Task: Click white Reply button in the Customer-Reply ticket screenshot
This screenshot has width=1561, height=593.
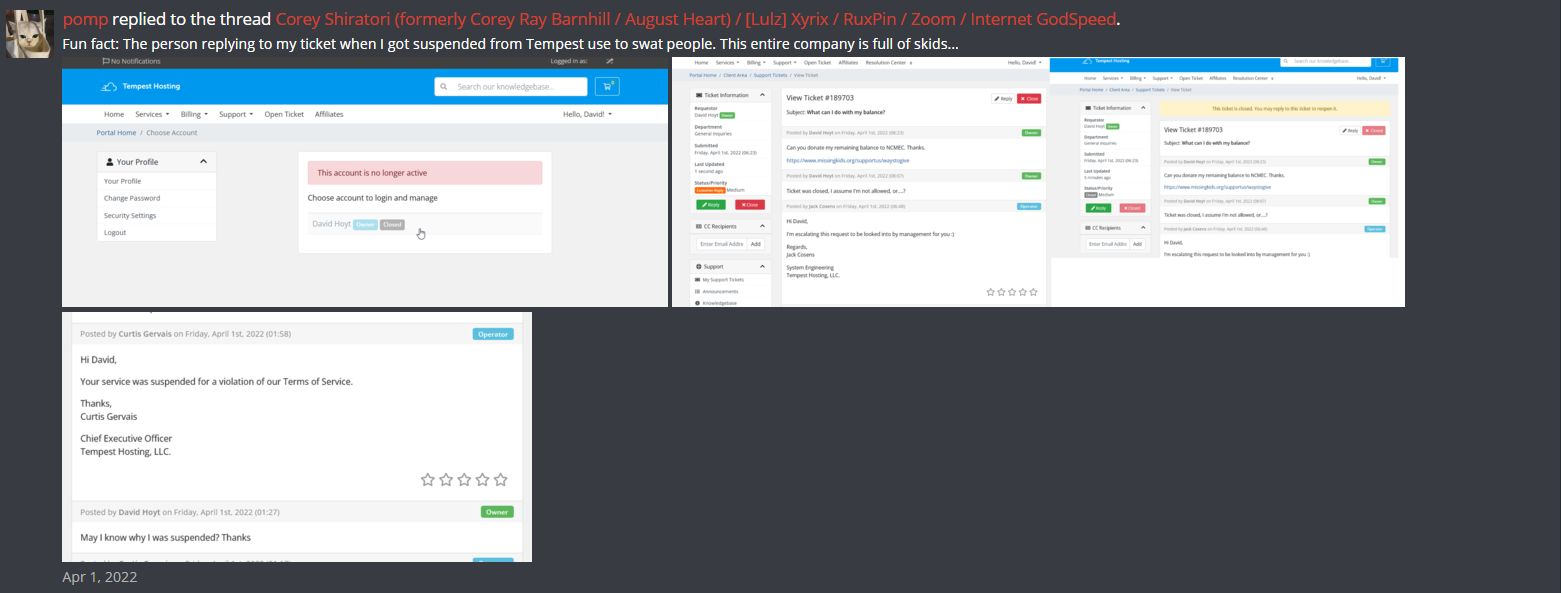Action: [x=1003, y=98]
